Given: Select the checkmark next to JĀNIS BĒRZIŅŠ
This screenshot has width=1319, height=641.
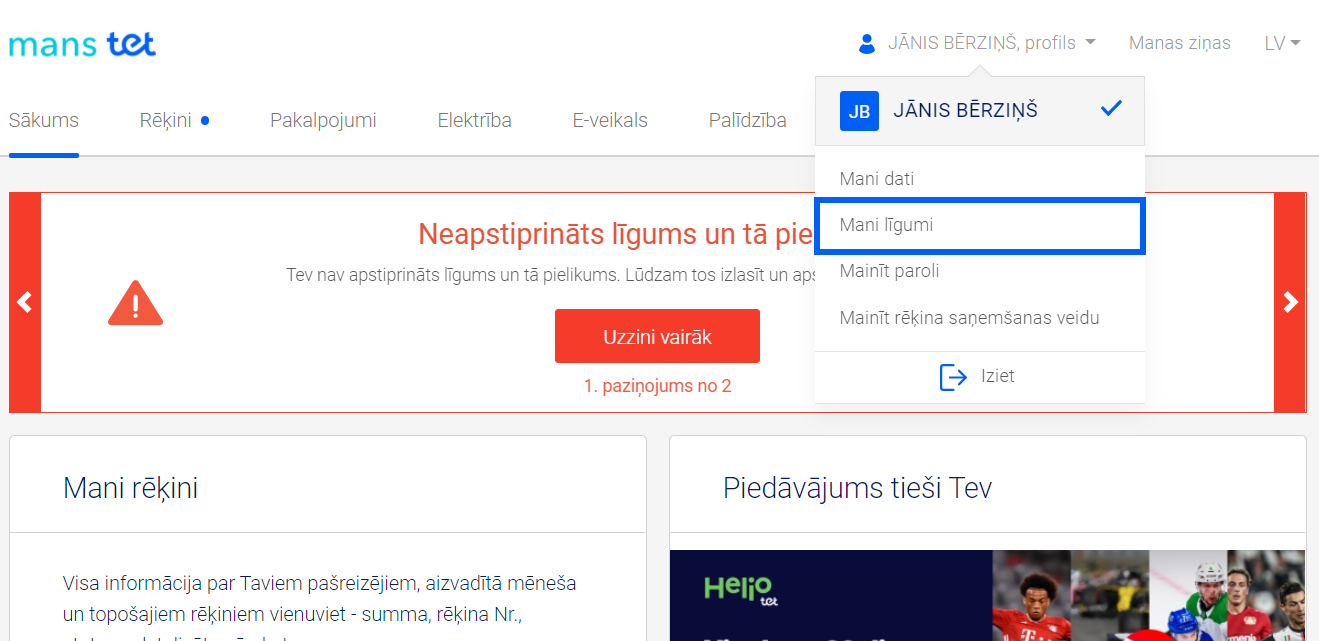Looking at the screenshot, I should pyautogui.click(x=1111, y=109).
